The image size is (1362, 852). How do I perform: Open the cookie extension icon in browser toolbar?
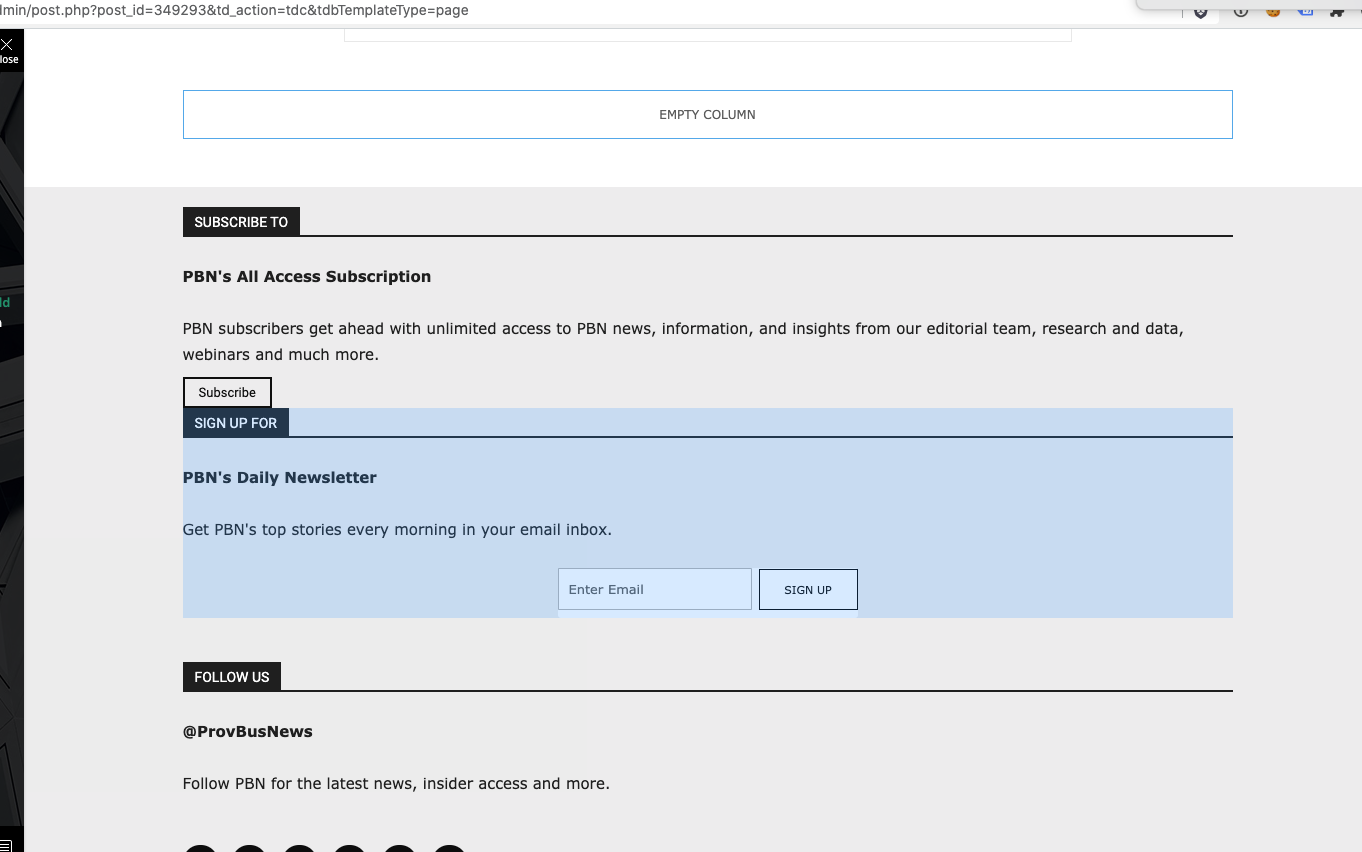(1273, 11)
